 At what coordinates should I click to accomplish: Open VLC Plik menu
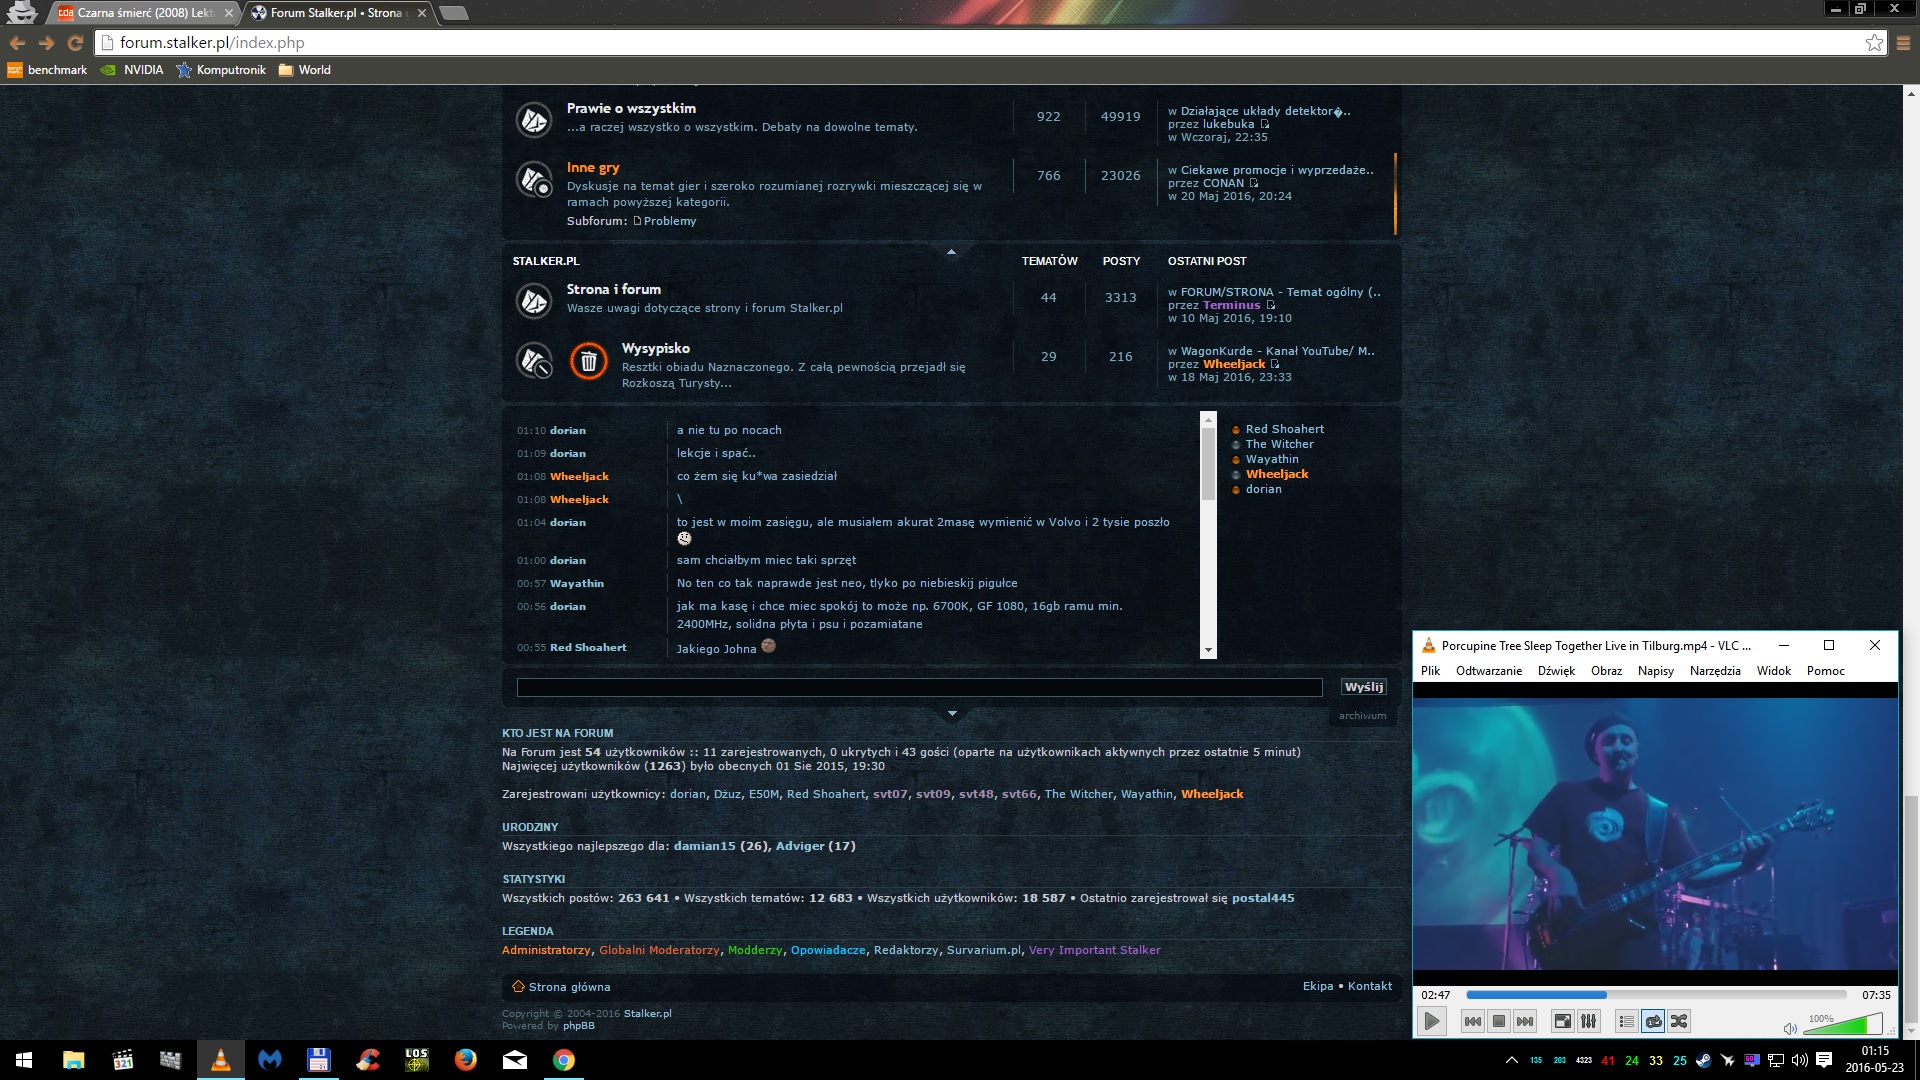pyautogui.click(x=1430, y=671)
